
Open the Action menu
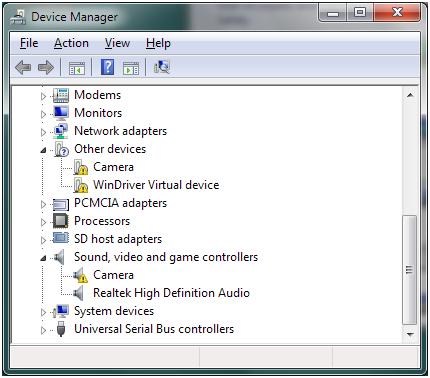pos(71,43)
